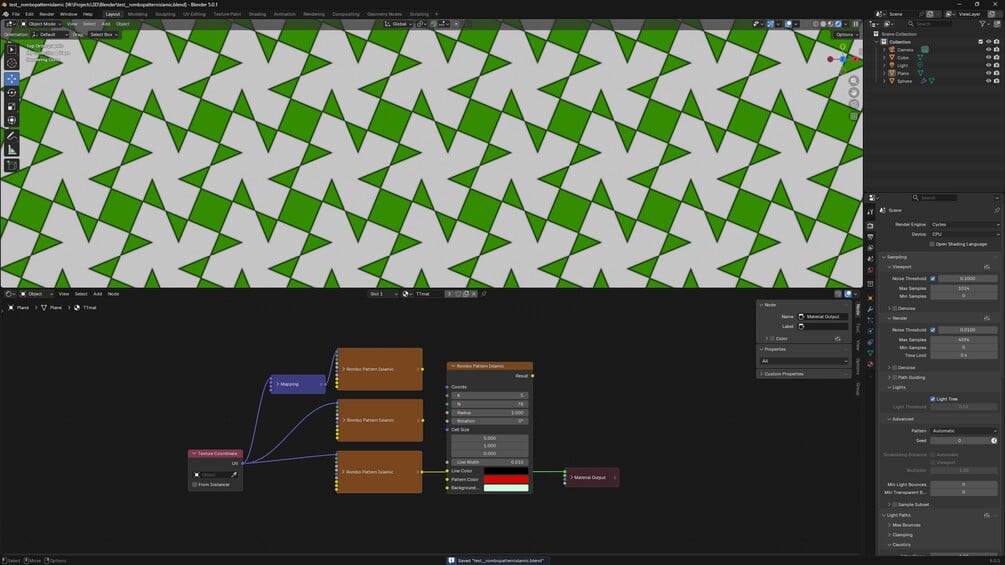1005x565 pixels.
Task: Open the Tool properties tab icon
Action: point(870,211)
